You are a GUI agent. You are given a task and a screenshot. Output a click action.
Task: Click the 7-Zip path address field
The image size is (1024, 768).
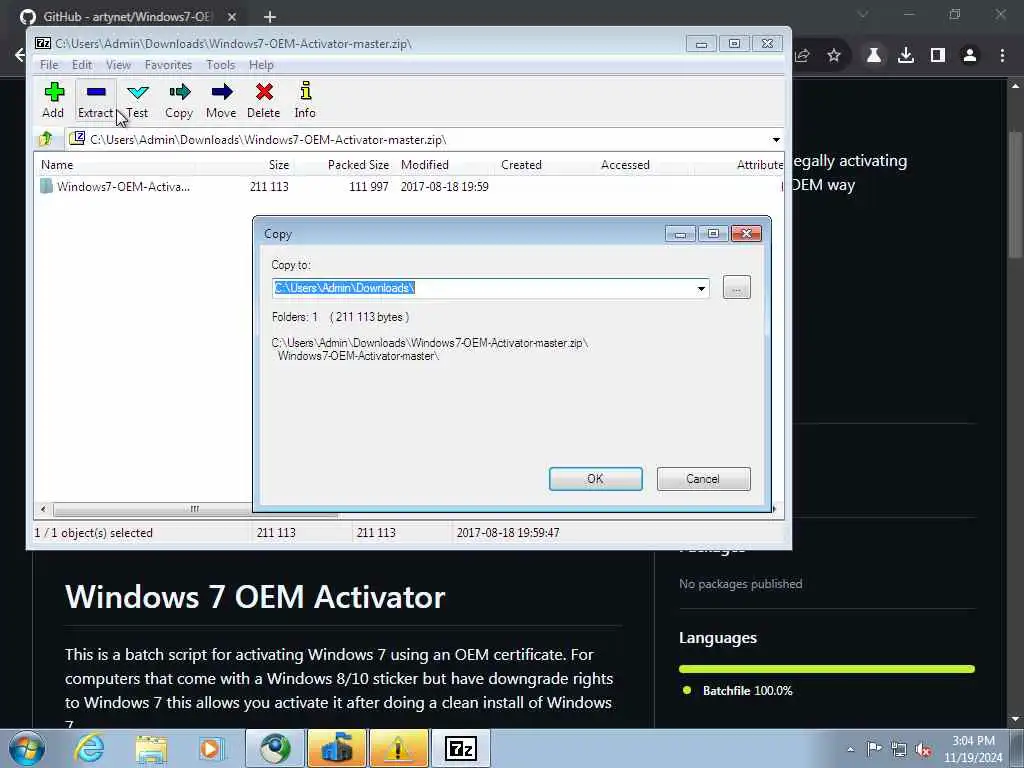pyautogui.click(x=418, y=139)
